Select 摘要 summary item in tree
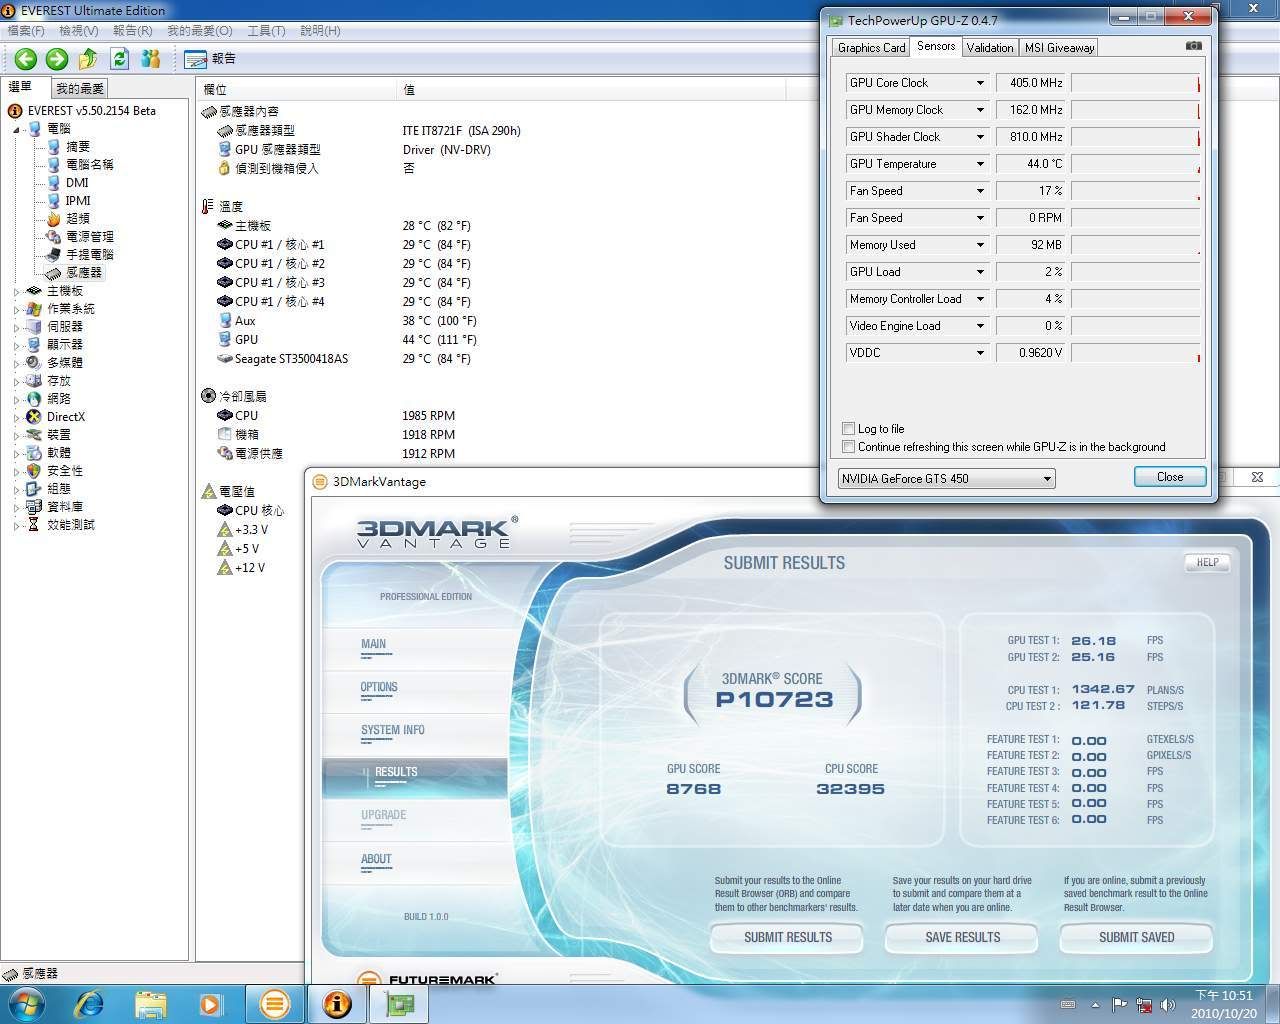This screenshot has height=1024, width=1280. point(78,146)
